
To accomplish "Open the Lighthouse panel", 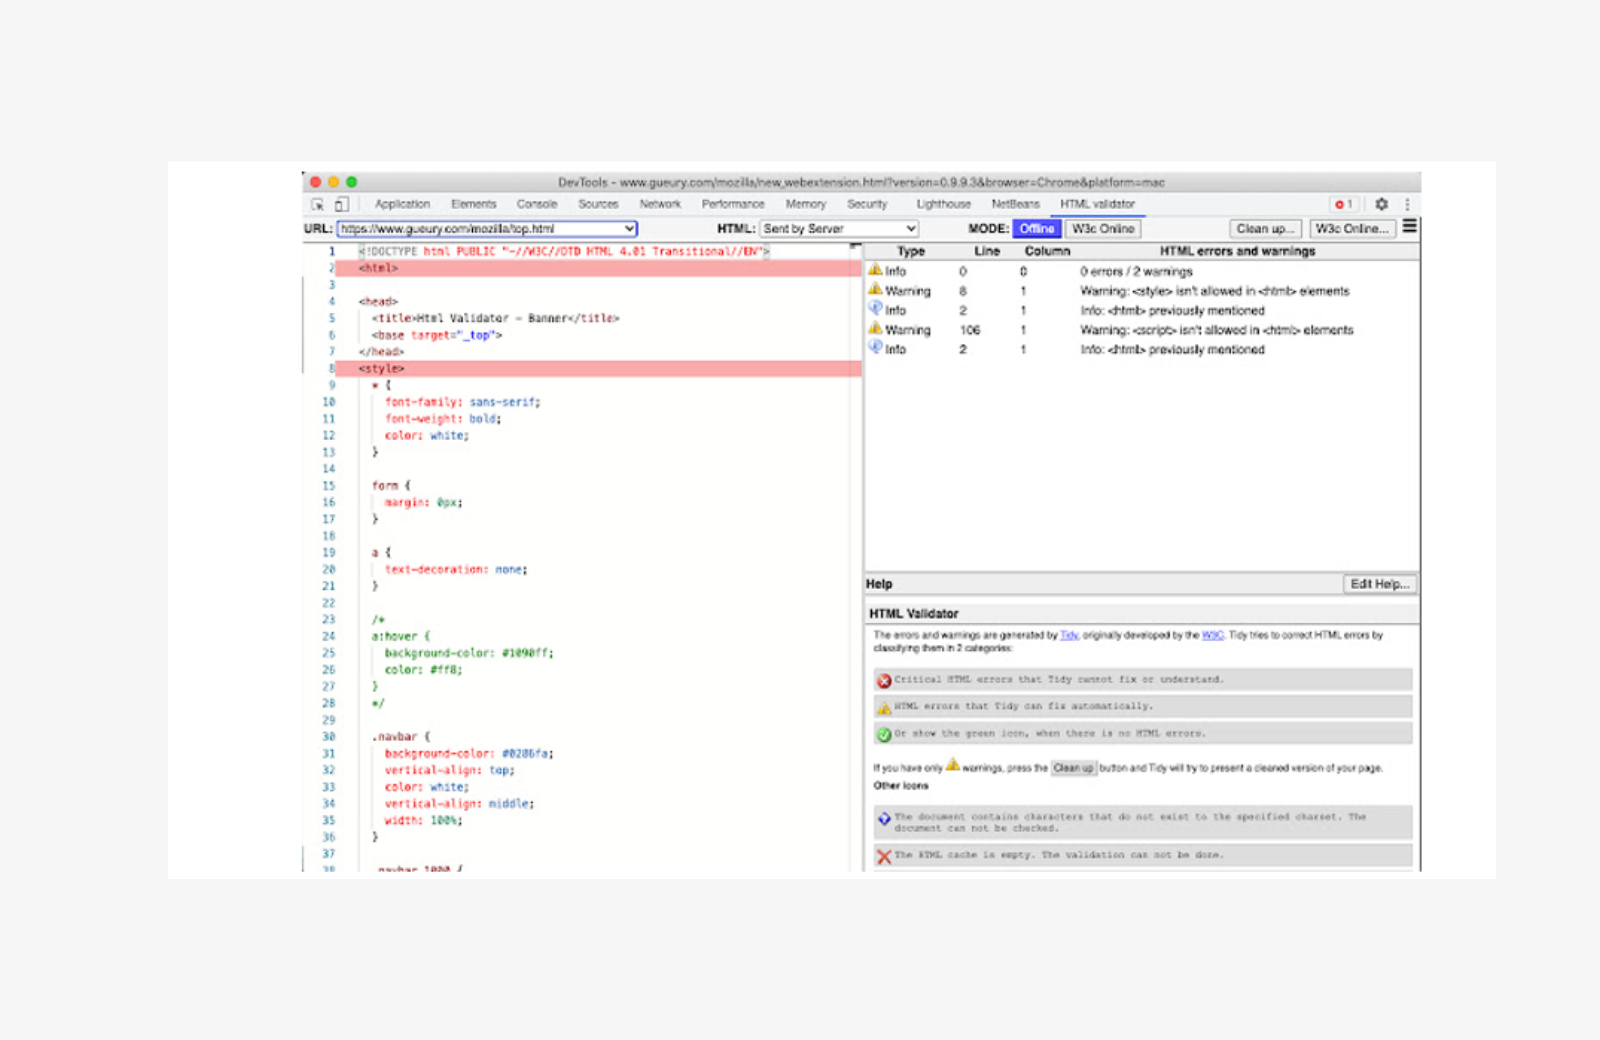I will pyautogui.click(x=942, y=204).
